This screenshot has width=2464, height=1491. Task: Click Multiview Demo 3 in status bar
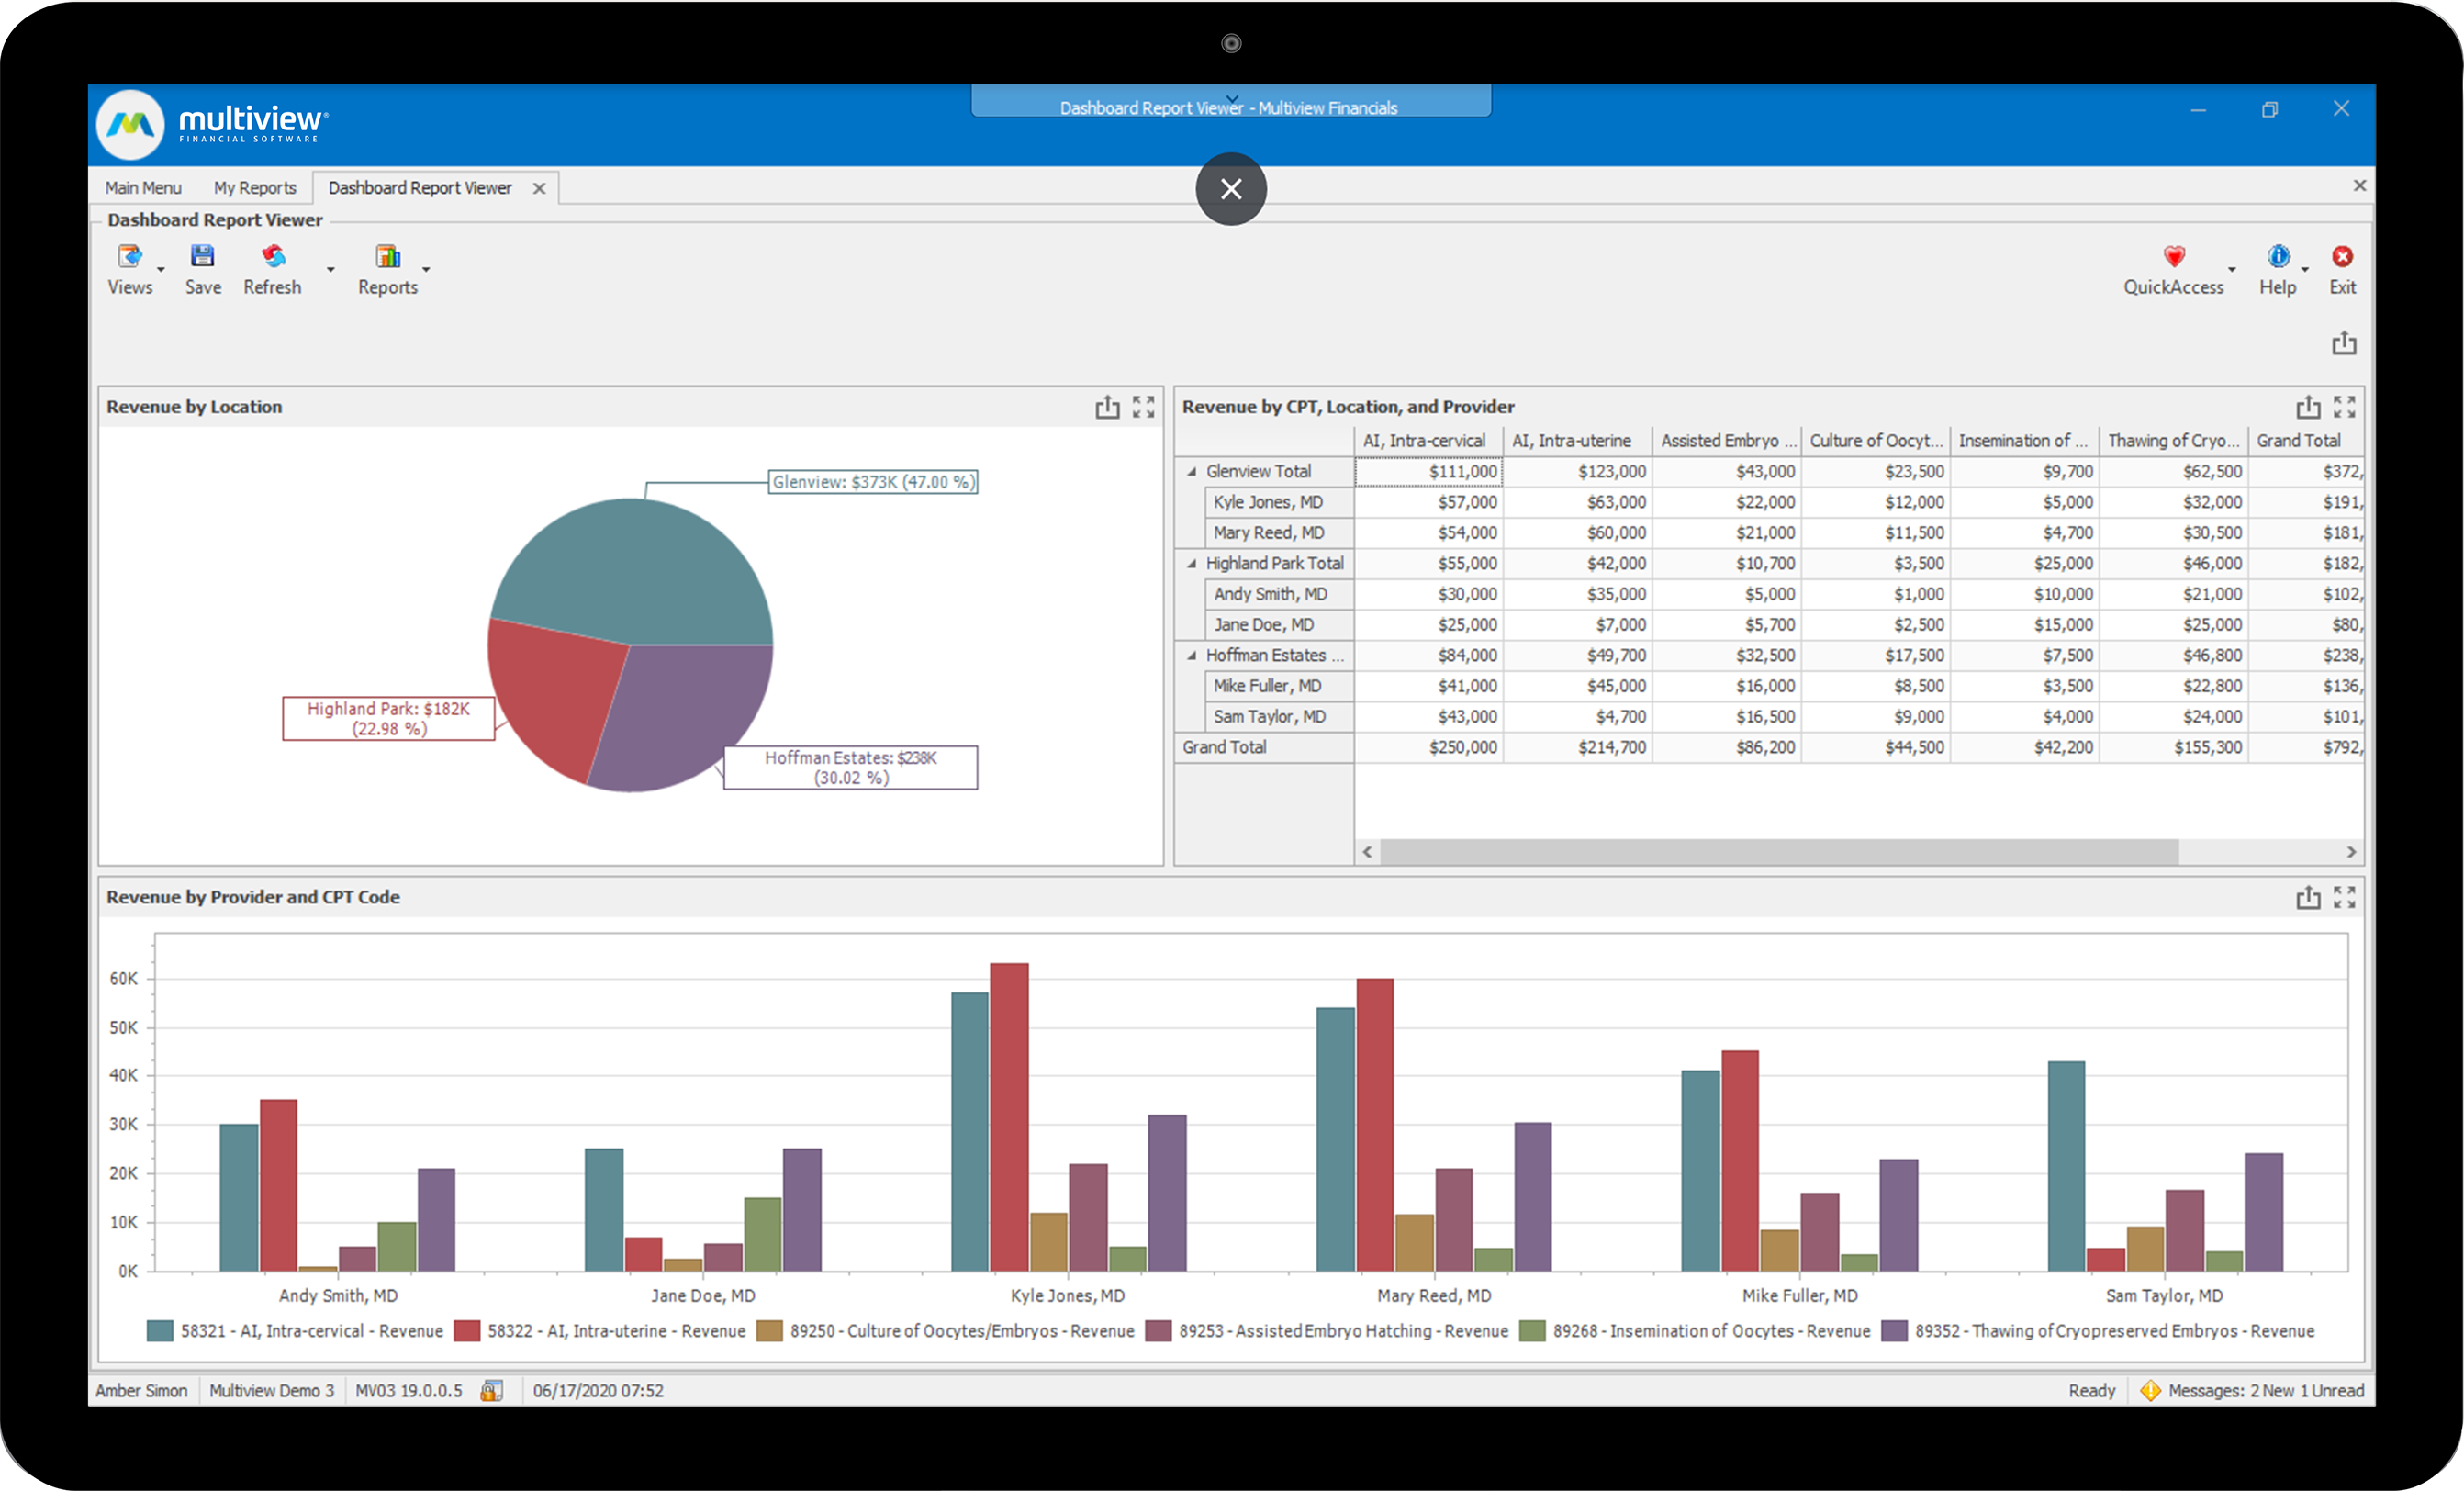click(272, 1390)
